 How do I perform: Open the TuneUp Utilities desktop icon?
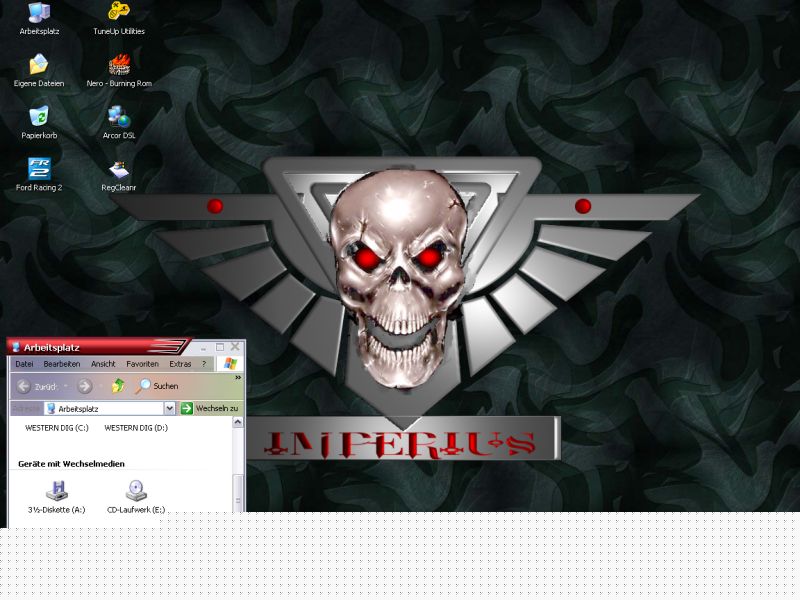[x=119, y=19]
